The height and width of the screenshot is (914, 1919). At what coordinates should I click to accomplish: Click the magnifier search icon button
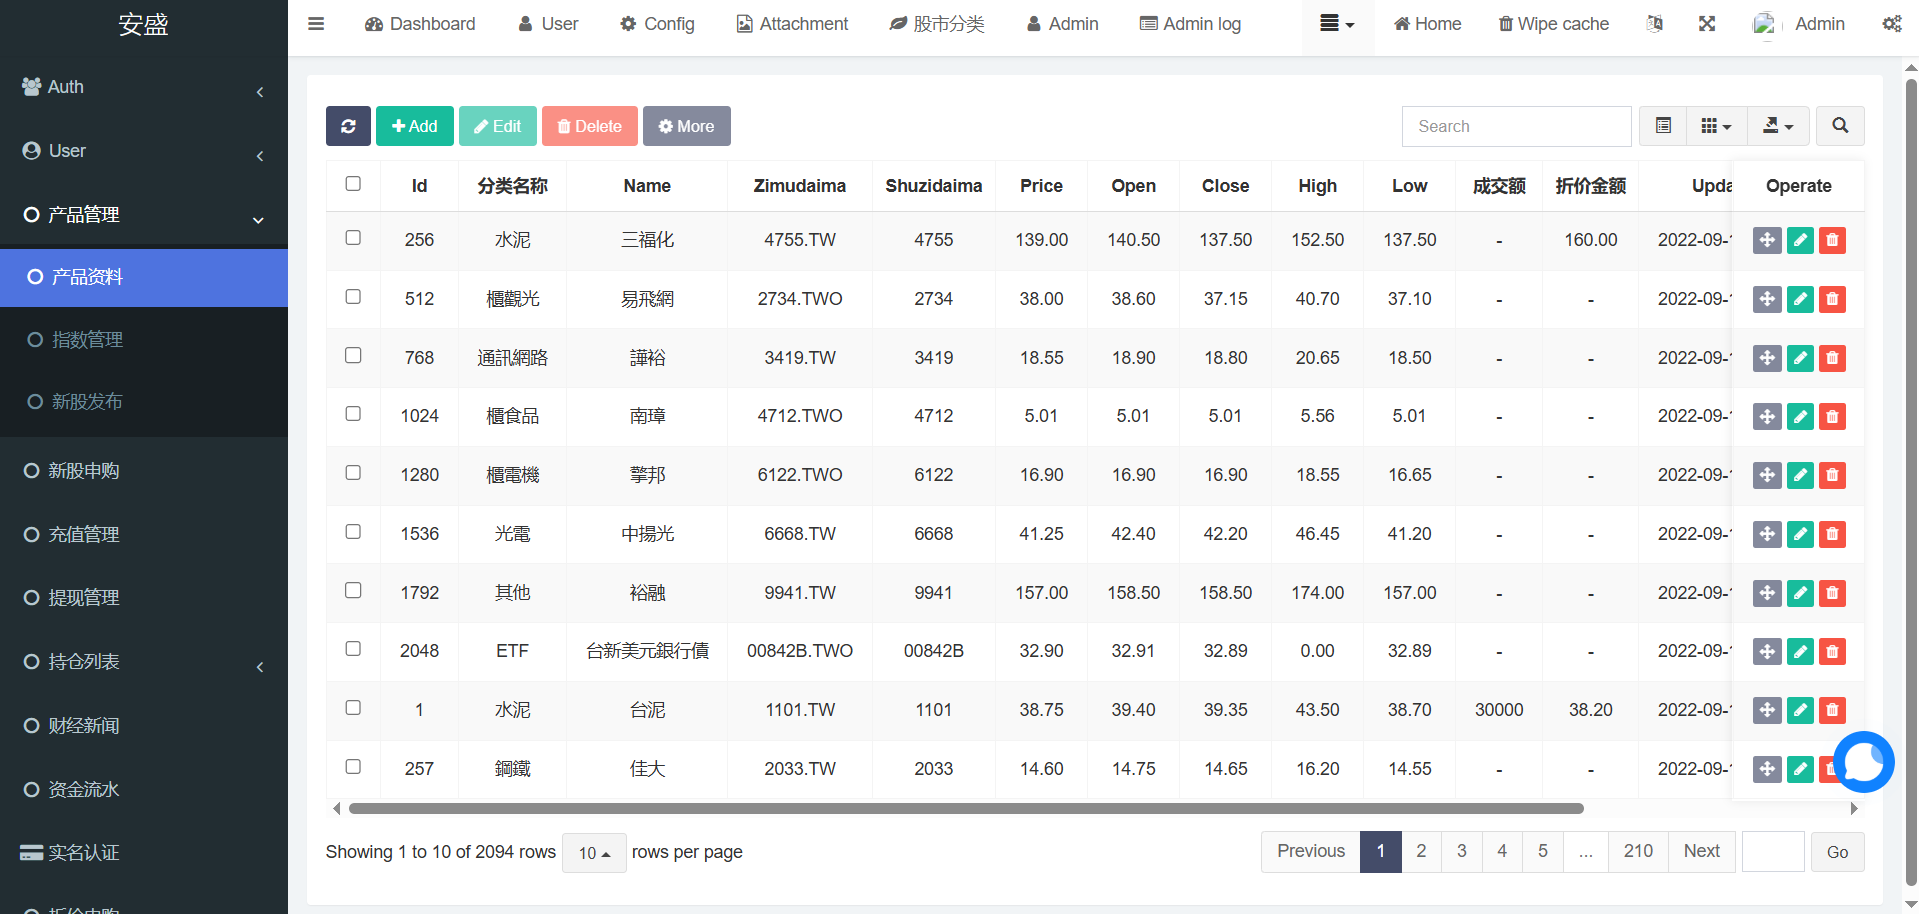[1839, 126]
